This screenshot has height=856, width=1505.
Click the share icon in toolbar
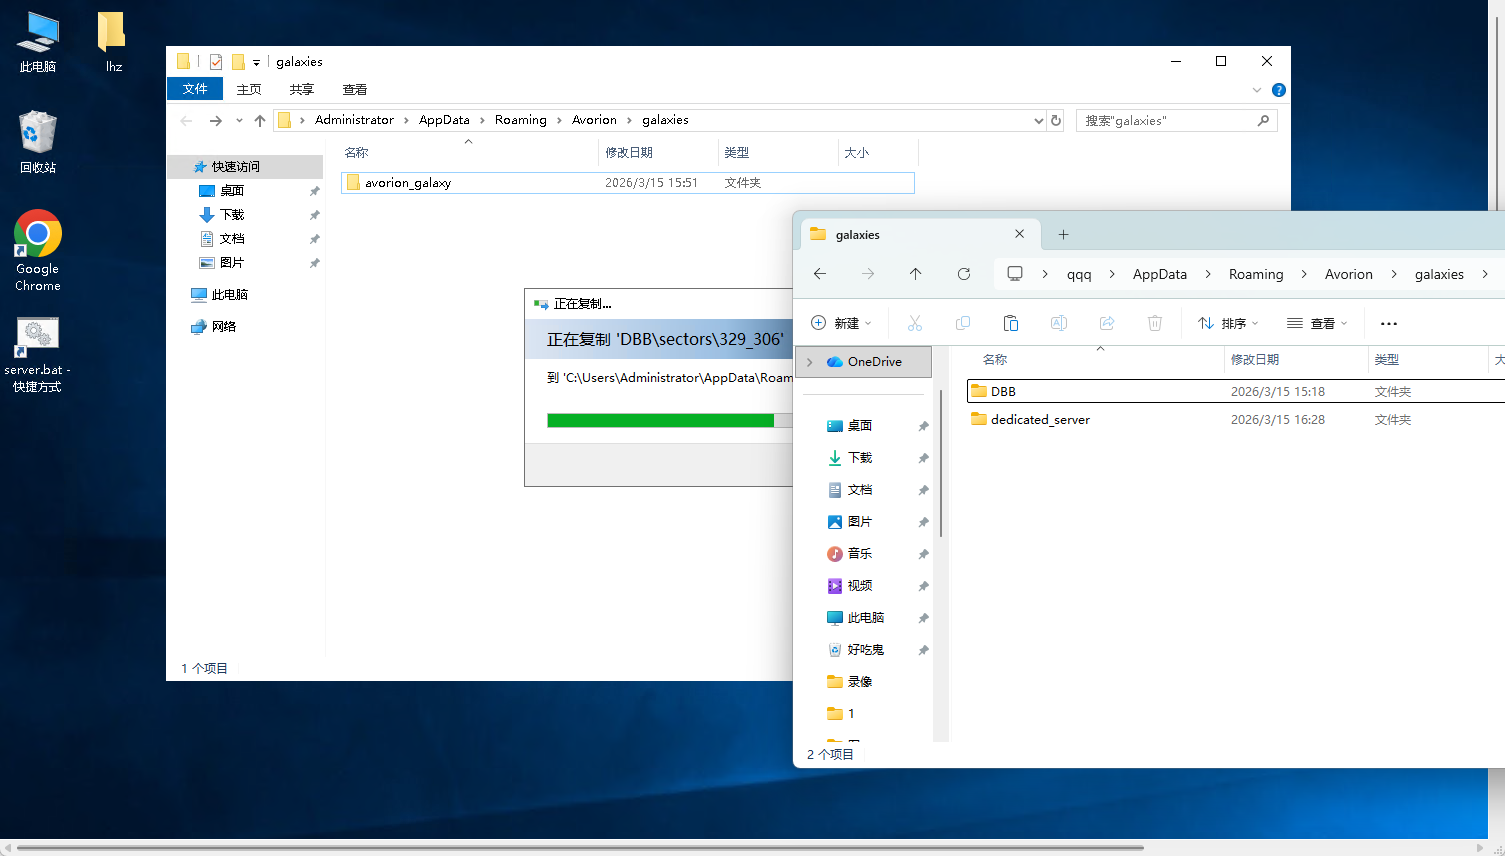(1106, 323)
